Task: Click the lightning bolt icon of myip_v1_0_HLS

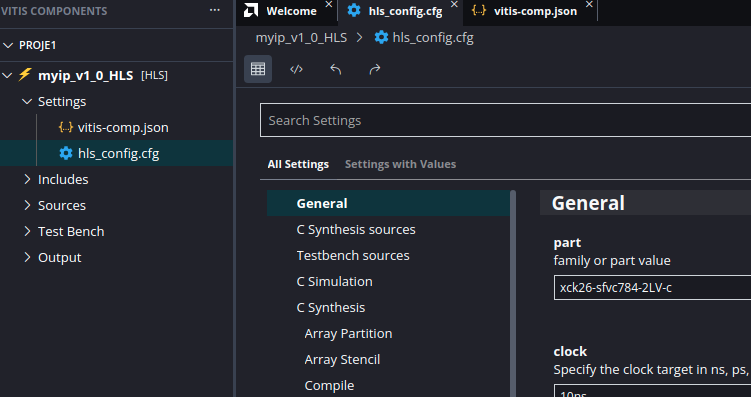Action: coord(25,75)
